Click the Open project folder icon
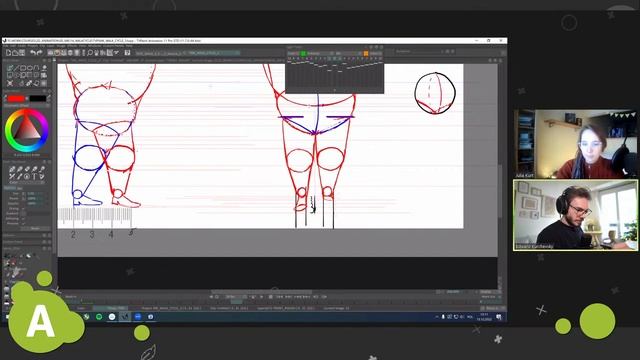640x360 pixels. click(x=15, y=53)
